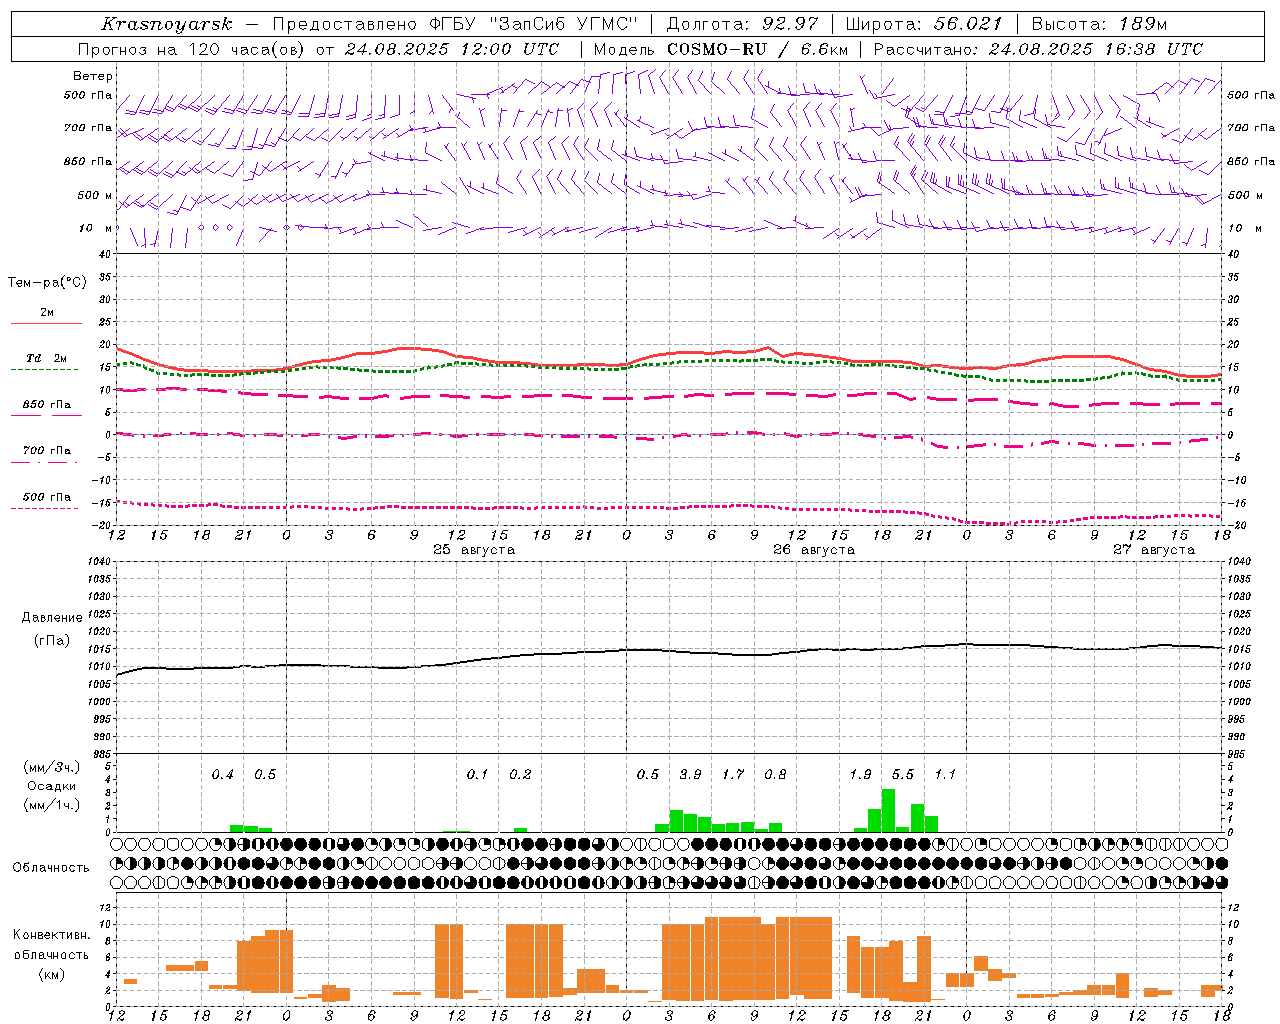Click the 3.9 precipitation total value
The width and height of the screenshot is (1280, 1024).
click(690, 775)
